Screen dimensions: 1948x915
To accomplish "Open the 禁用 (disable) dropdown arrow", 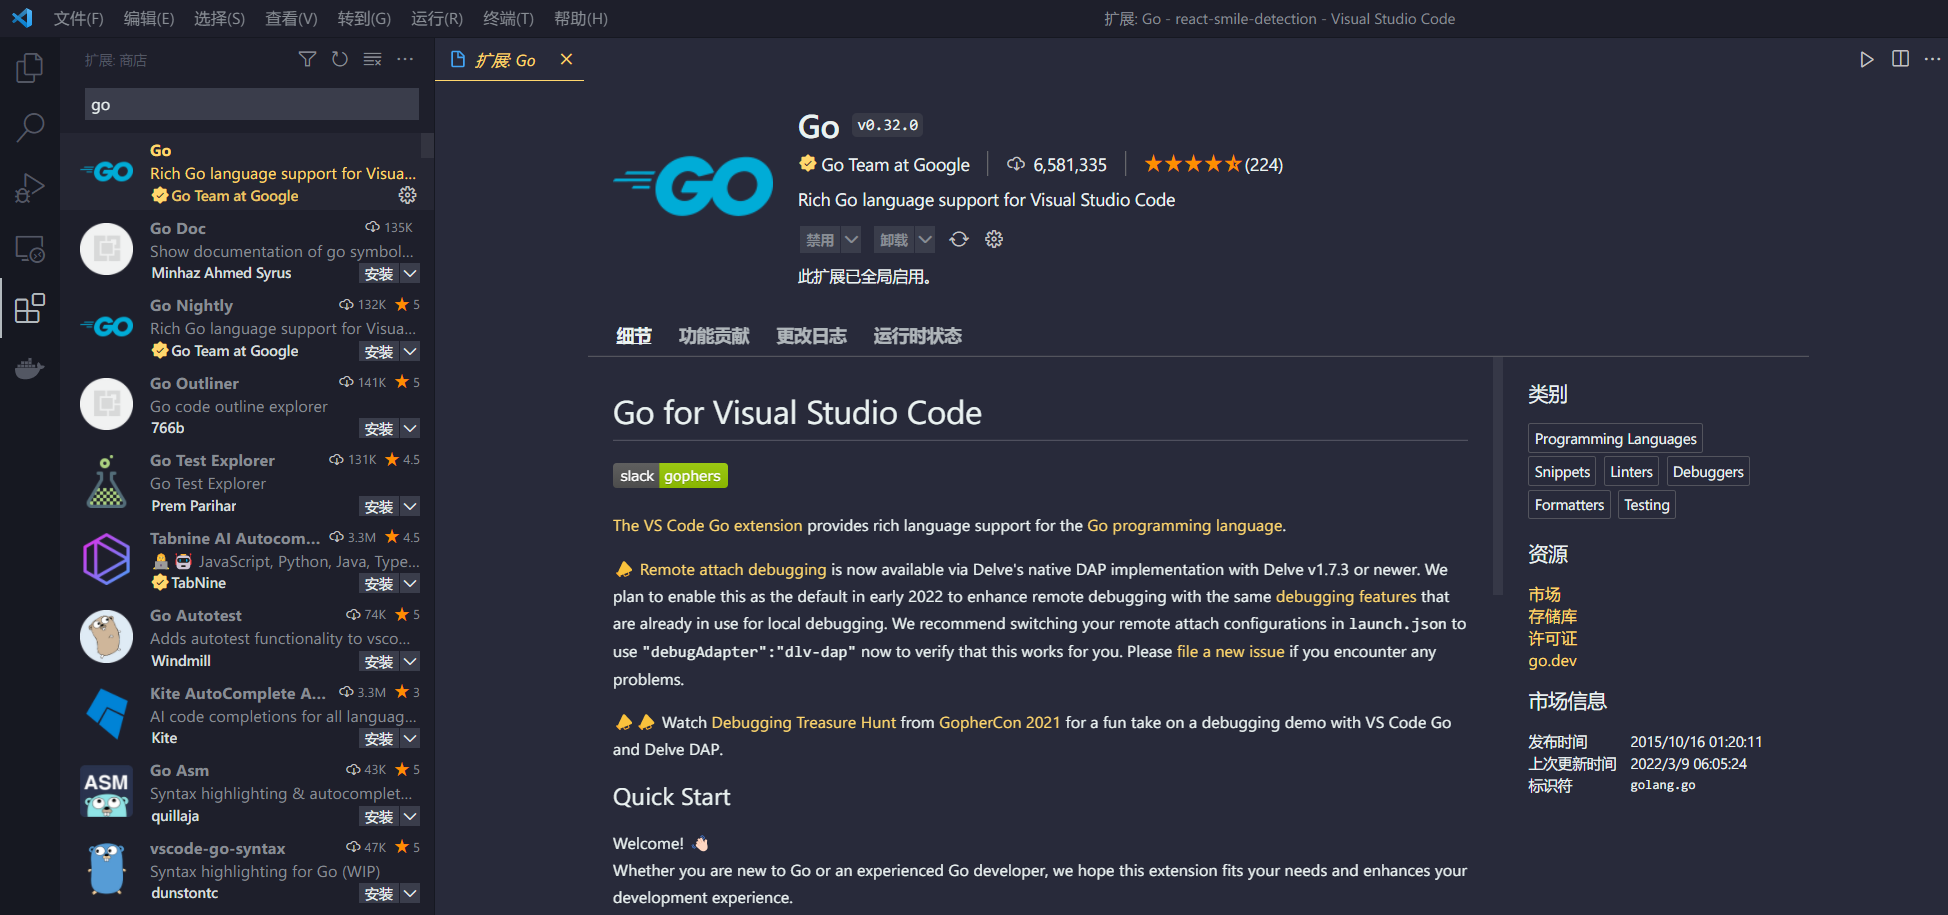I will pyautogui.click(x=851, y=240).
